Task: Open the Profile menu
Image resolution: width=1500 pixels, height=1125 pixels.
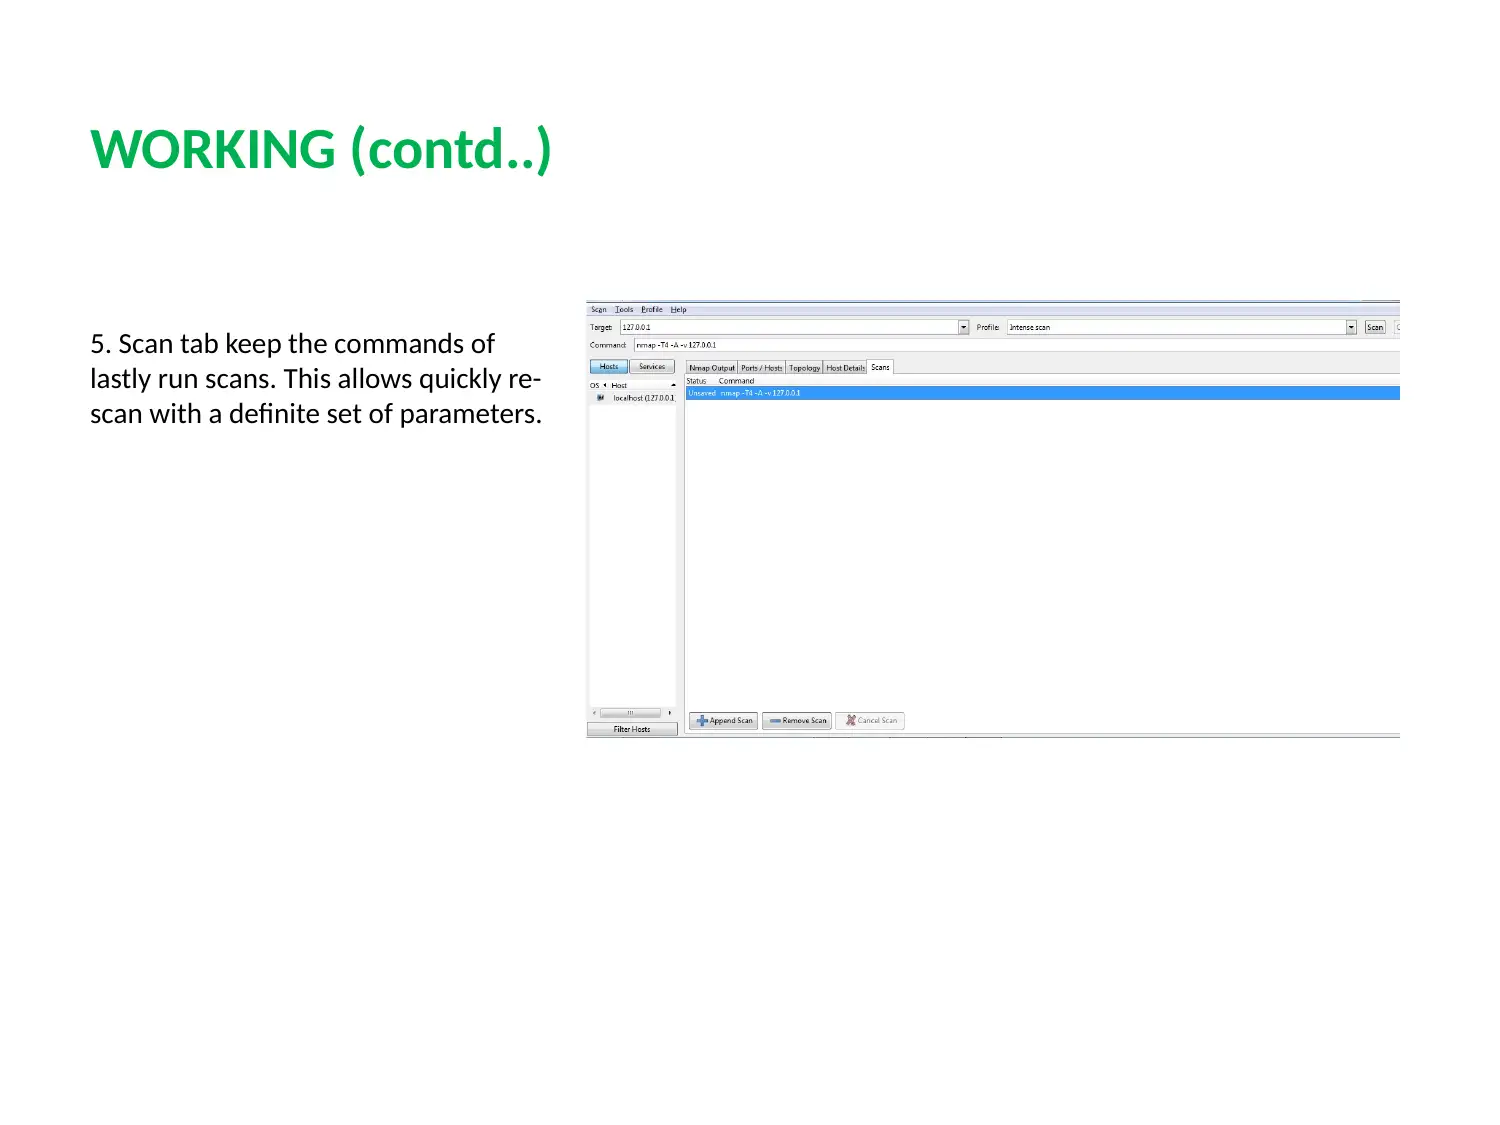Action: (x=652, y=310)
